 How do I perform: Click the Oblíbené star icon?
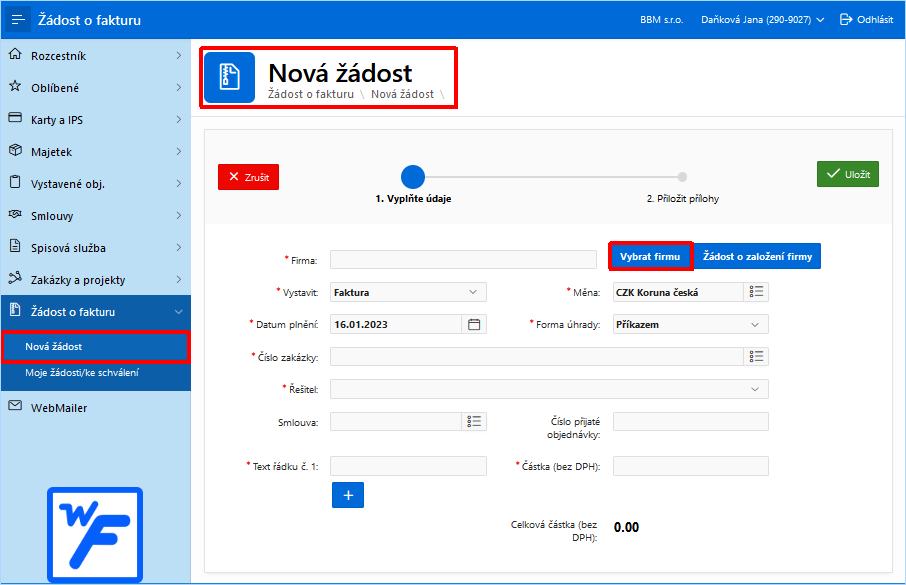[15, 87]
